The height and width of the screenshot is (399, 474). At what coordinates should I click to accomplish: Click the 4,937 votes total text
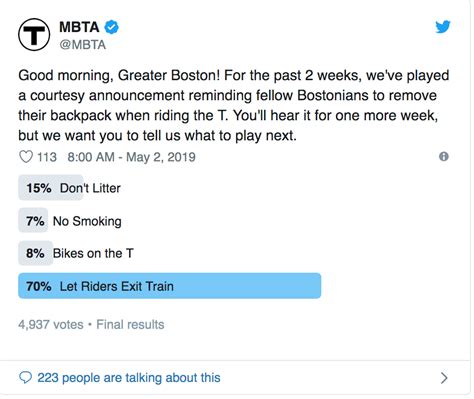pyautogui.click(x=51, y=324)
